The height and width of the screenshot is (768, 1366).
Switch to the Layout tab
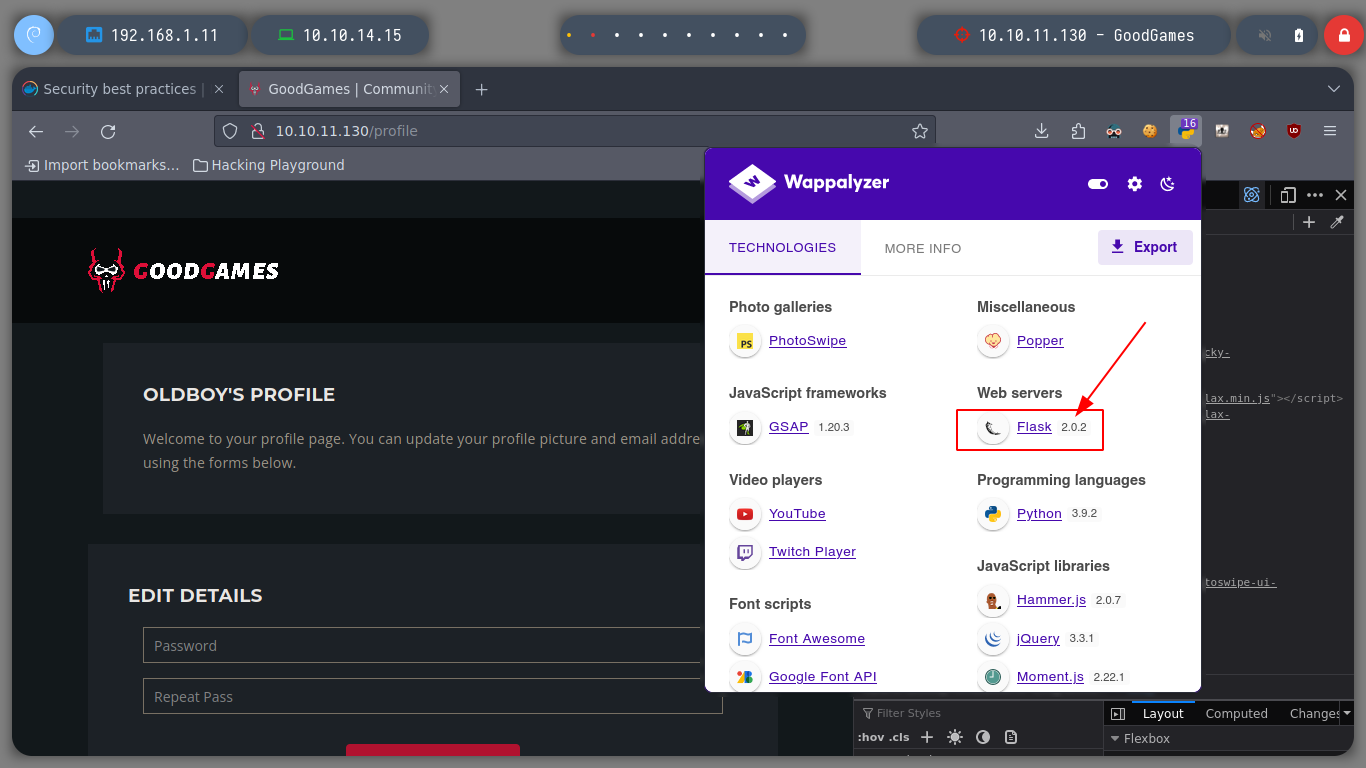tap(1163, 713)
